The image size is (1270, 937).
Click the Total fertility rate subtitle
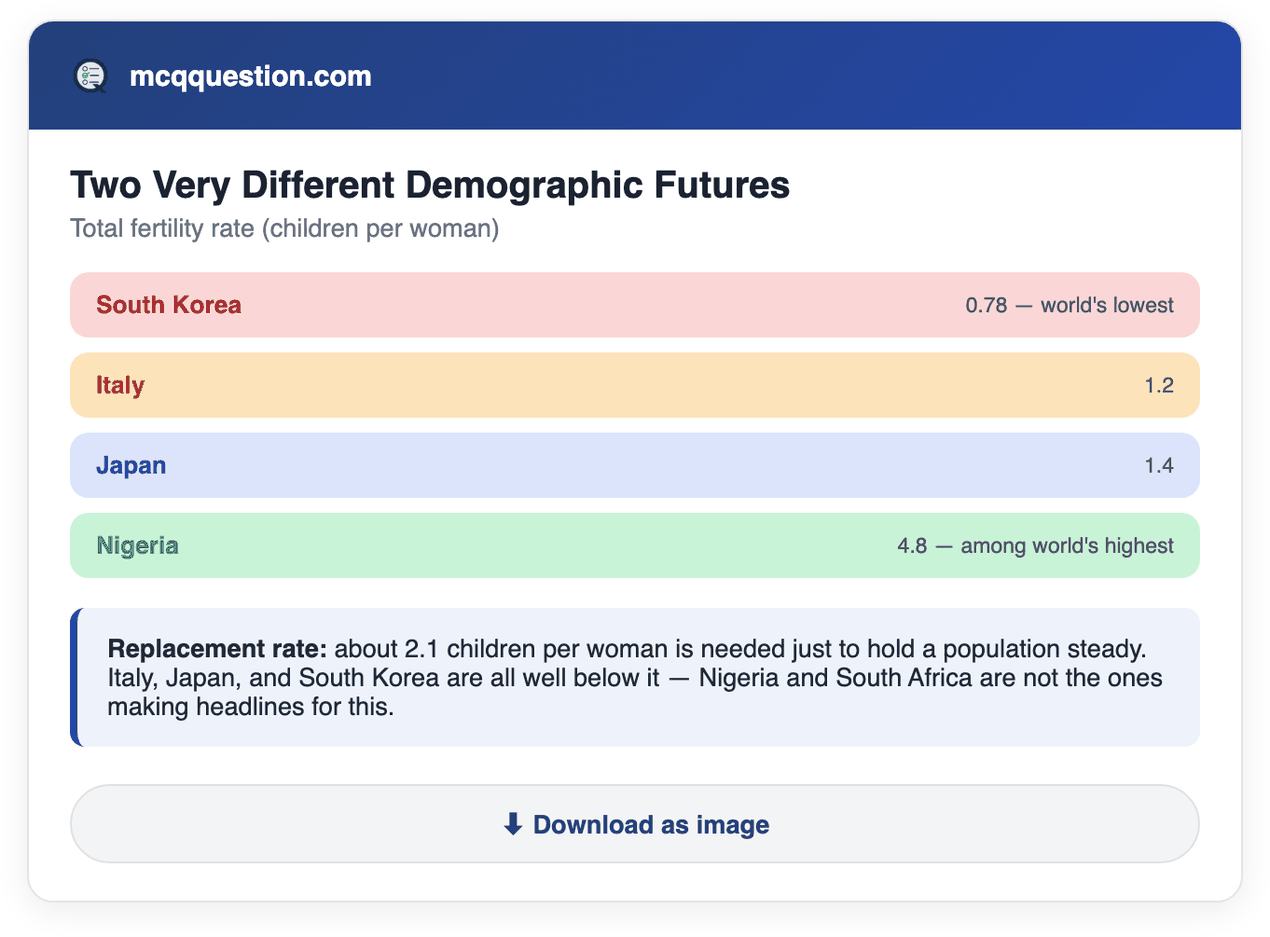pyautogui.click(x=284, y=229)
